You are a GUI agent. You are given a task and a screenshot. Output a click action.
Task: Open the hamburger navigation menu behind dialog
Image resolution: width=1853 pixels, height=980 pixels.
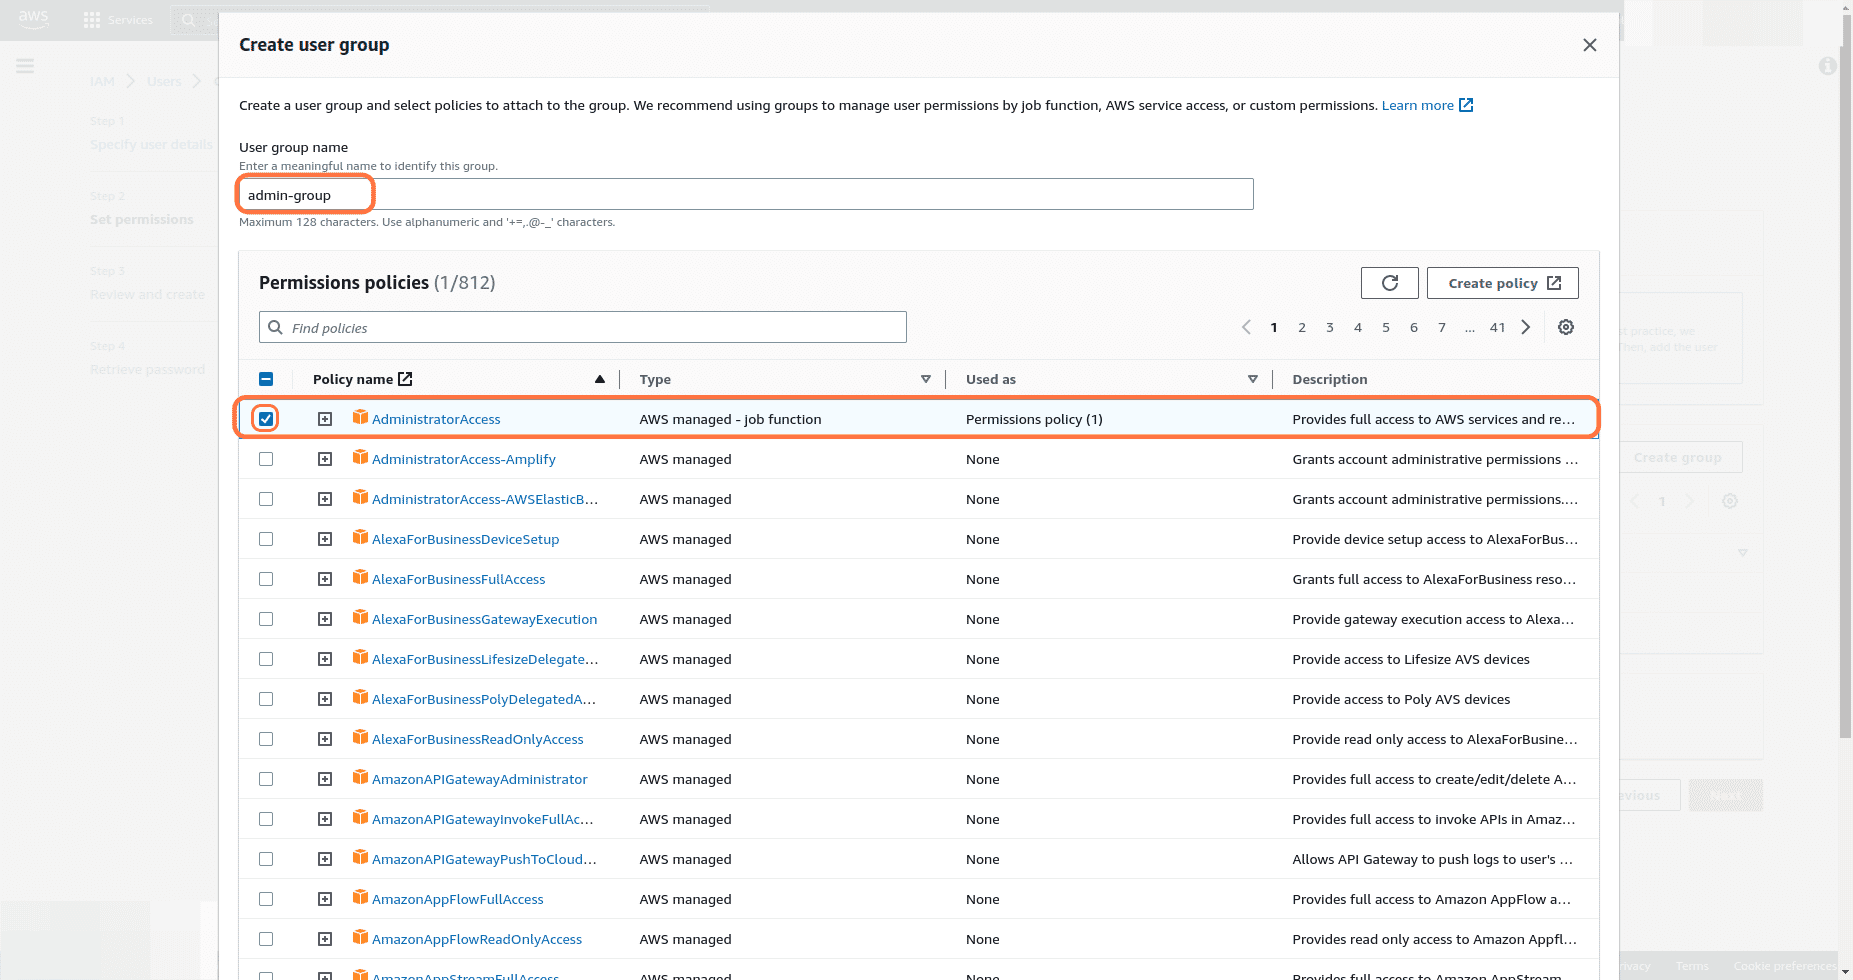(x=25, y=66)
